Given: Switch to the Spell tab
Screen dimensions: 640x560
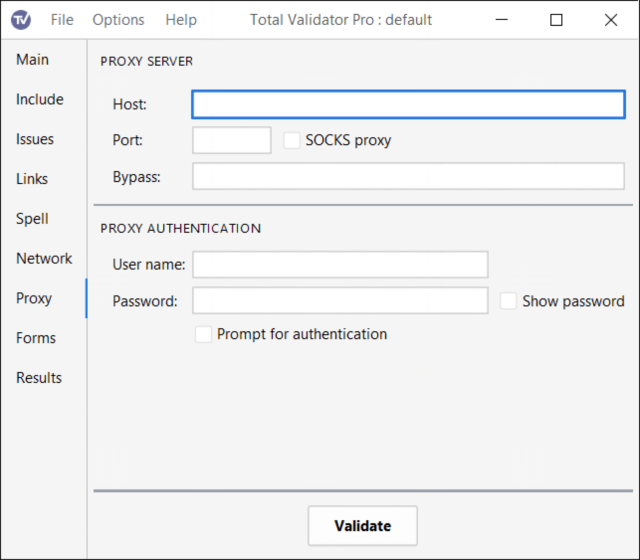Looking at the screenshot, I should pyautogui.click(x=32, y=219).
